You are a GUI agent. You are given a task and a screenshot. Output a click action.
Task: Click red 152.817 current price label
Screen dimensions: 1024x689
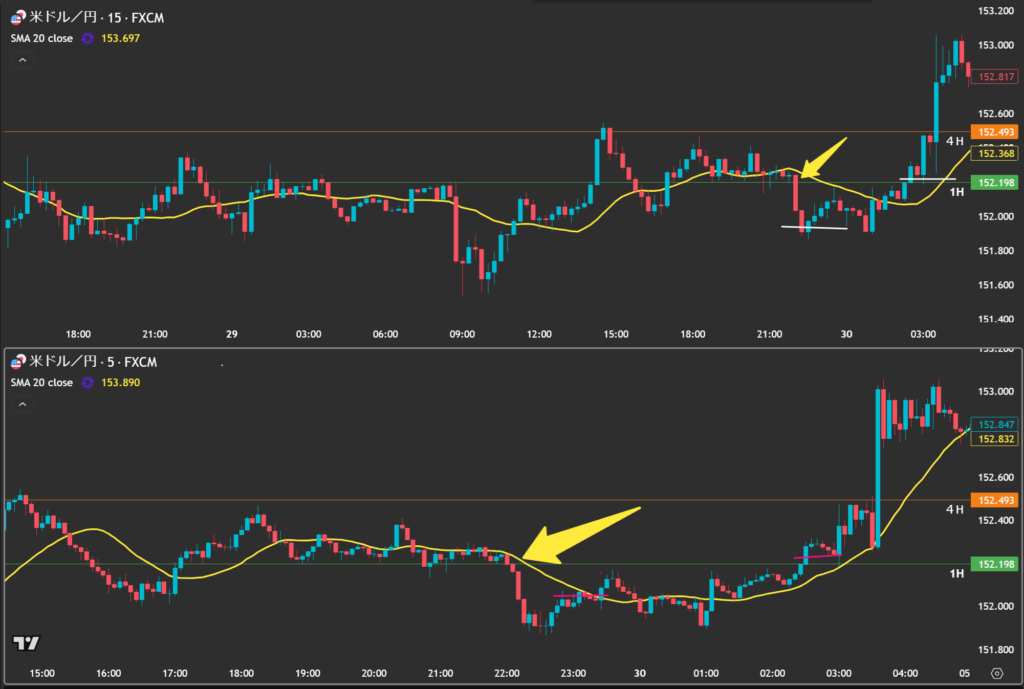click(x=996, y=76)
